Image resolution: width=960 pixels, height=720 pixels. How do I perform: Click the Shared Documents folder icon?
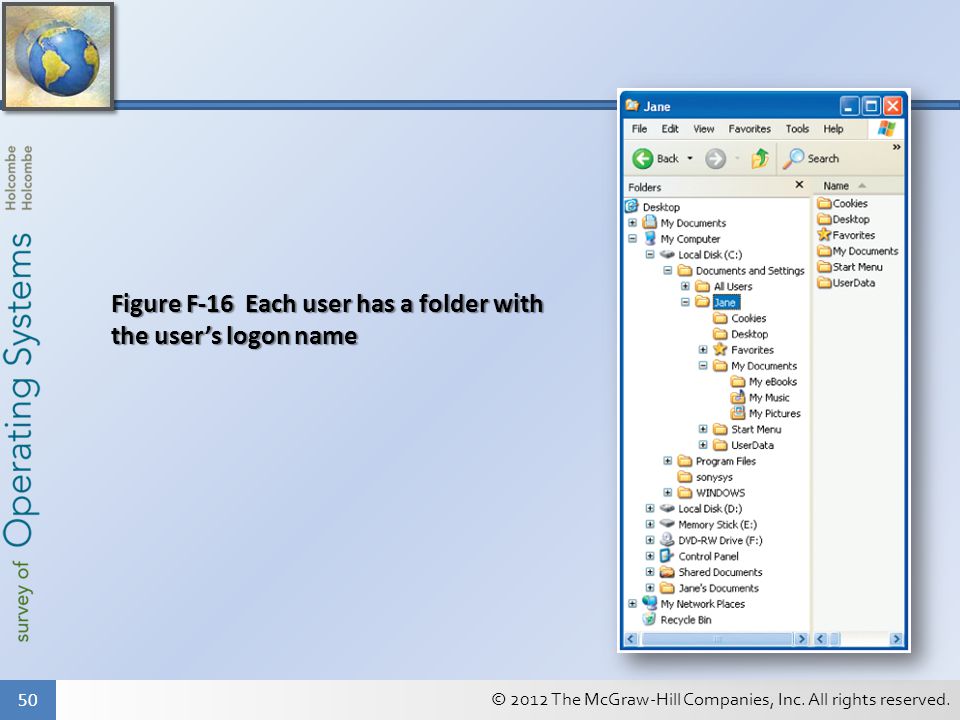tap(667, 572)
